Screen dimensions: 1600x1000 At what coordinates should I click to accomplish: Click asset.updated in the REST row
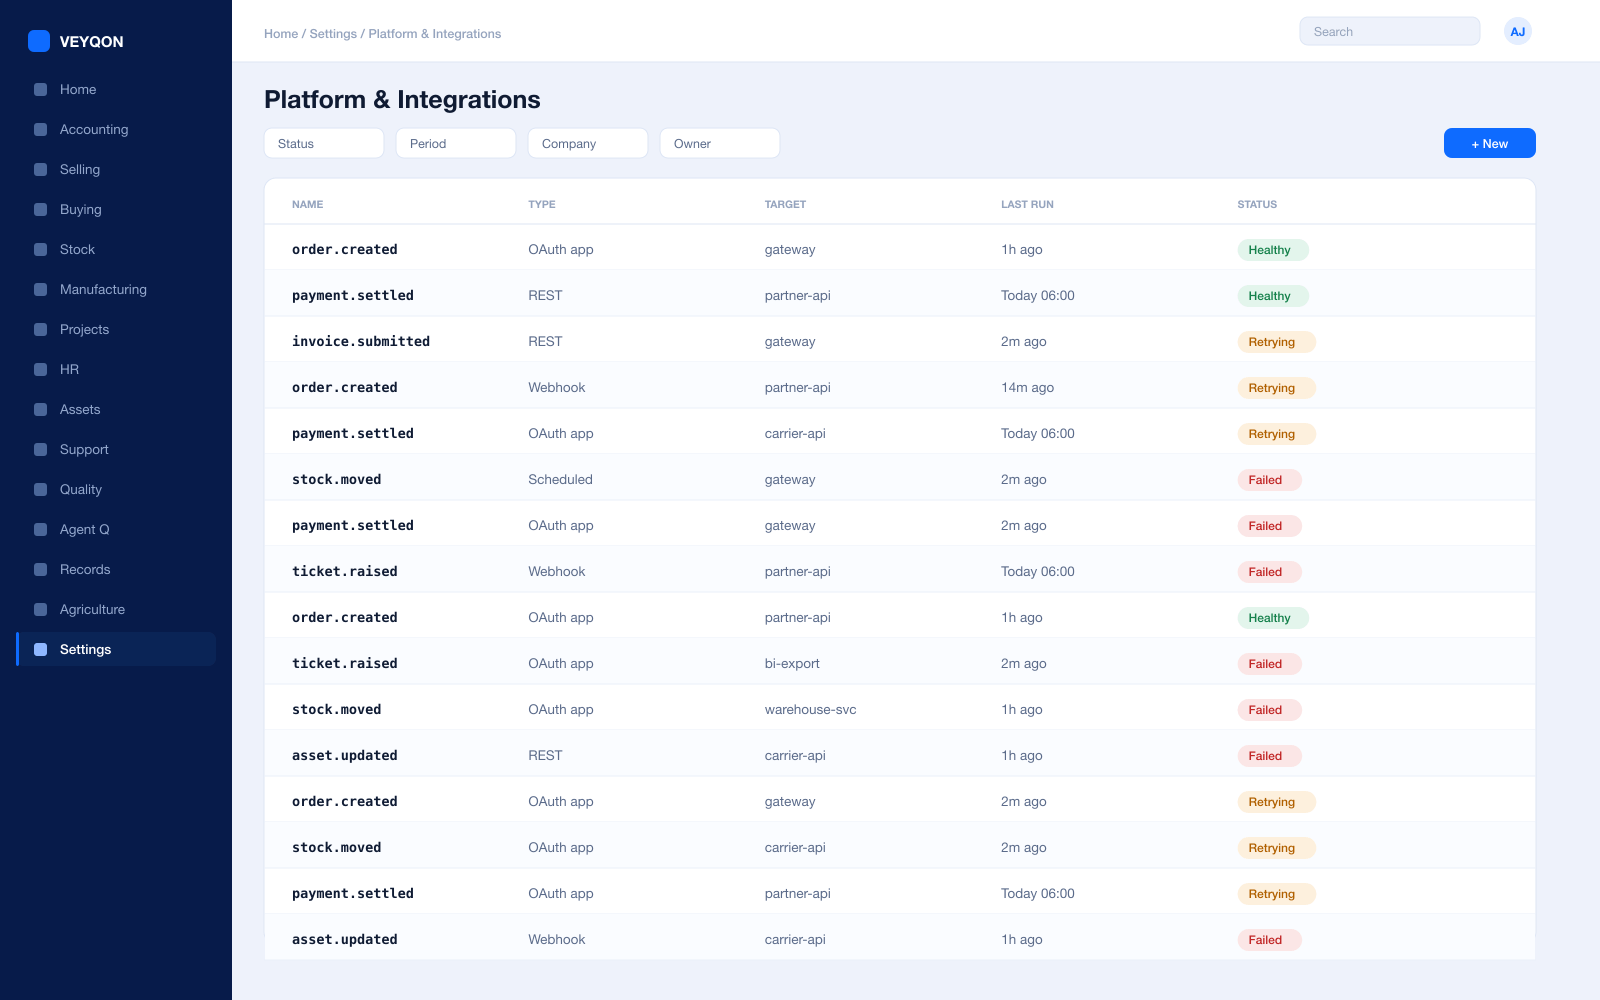(345, 755)
